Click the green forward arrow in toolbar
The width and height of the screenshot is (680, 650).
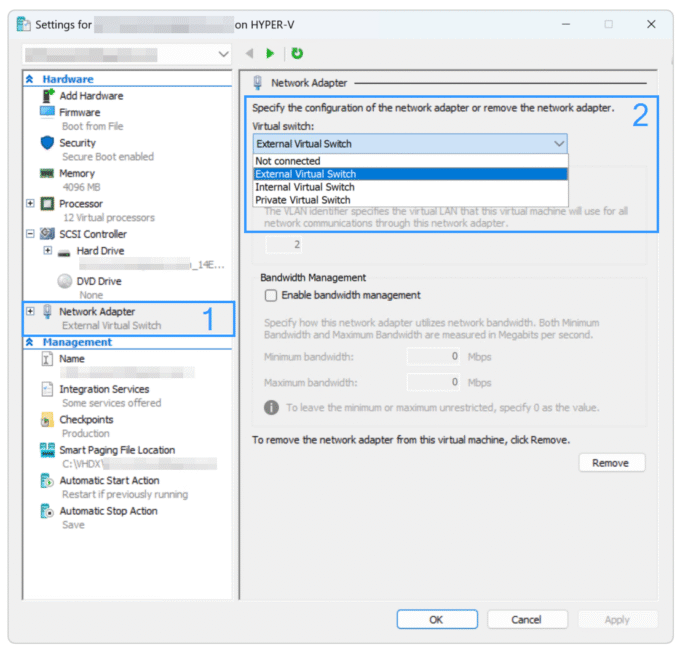point(270,53)
